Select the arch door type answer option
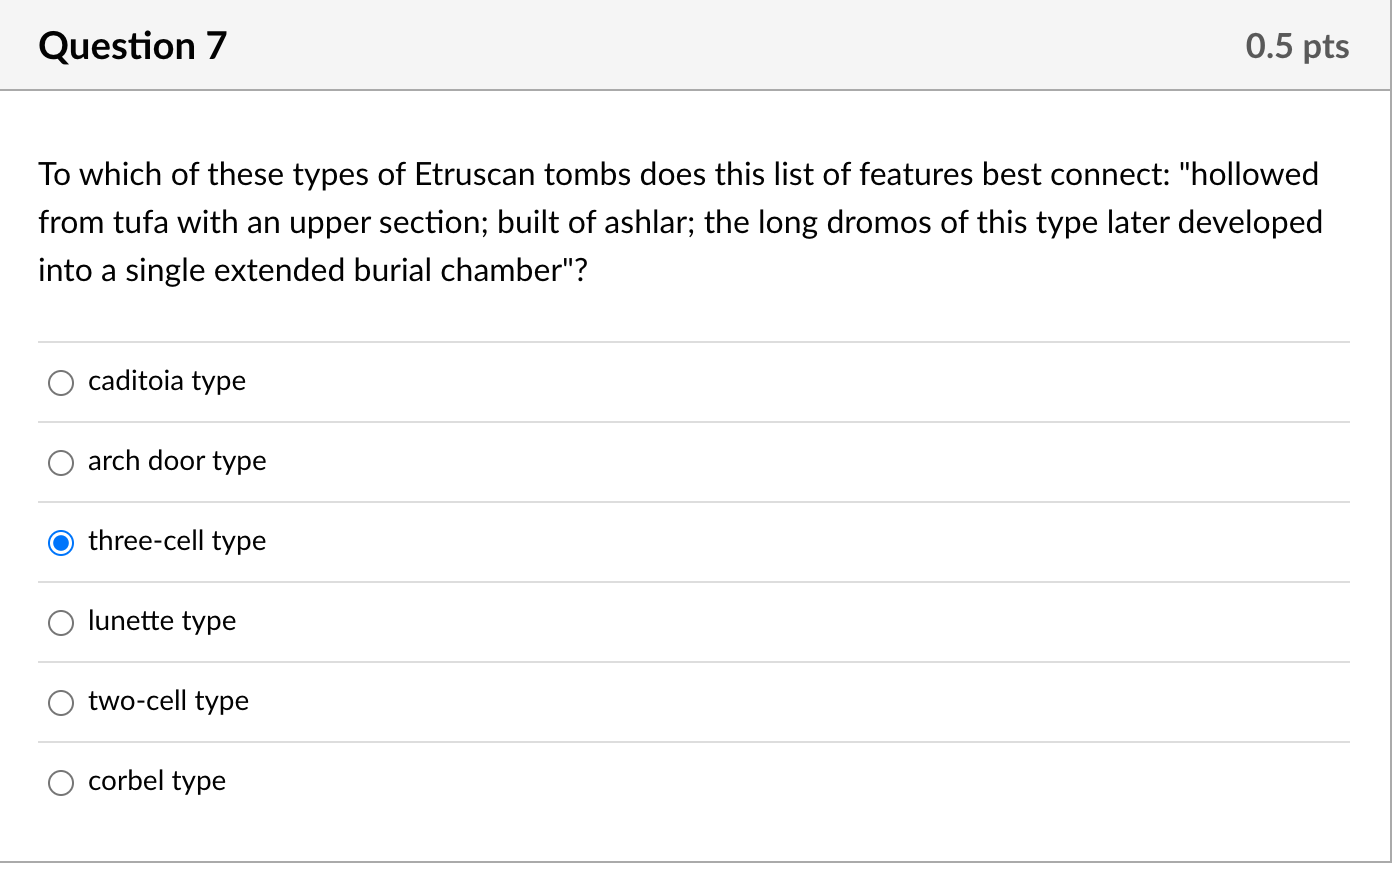The image size is (1396, 870). [x=60, y=462]
